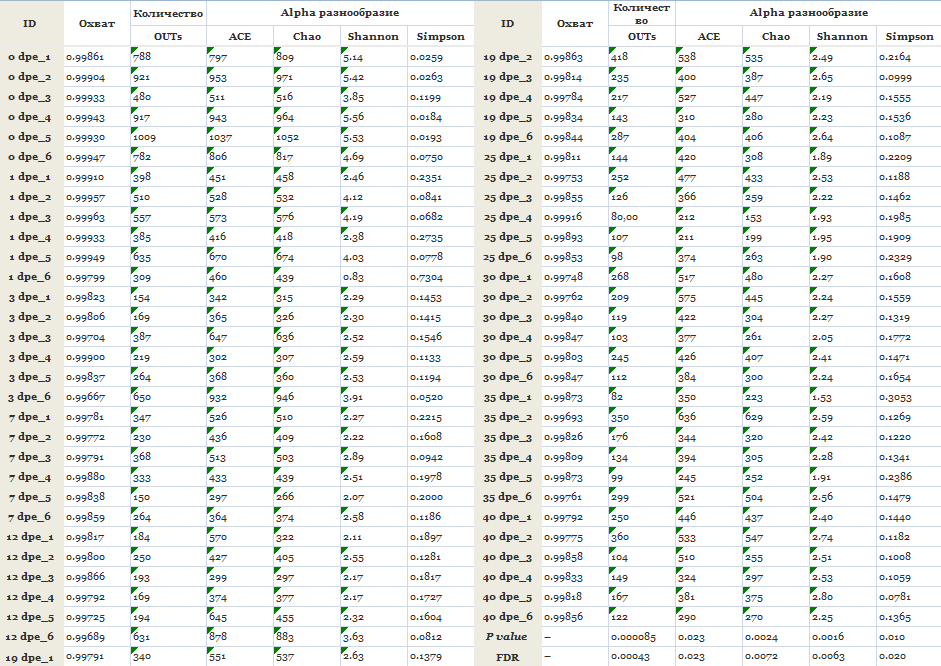
Task: Click coverage value 0.99856 for 40 dpe_6
Action: [564, 617]
